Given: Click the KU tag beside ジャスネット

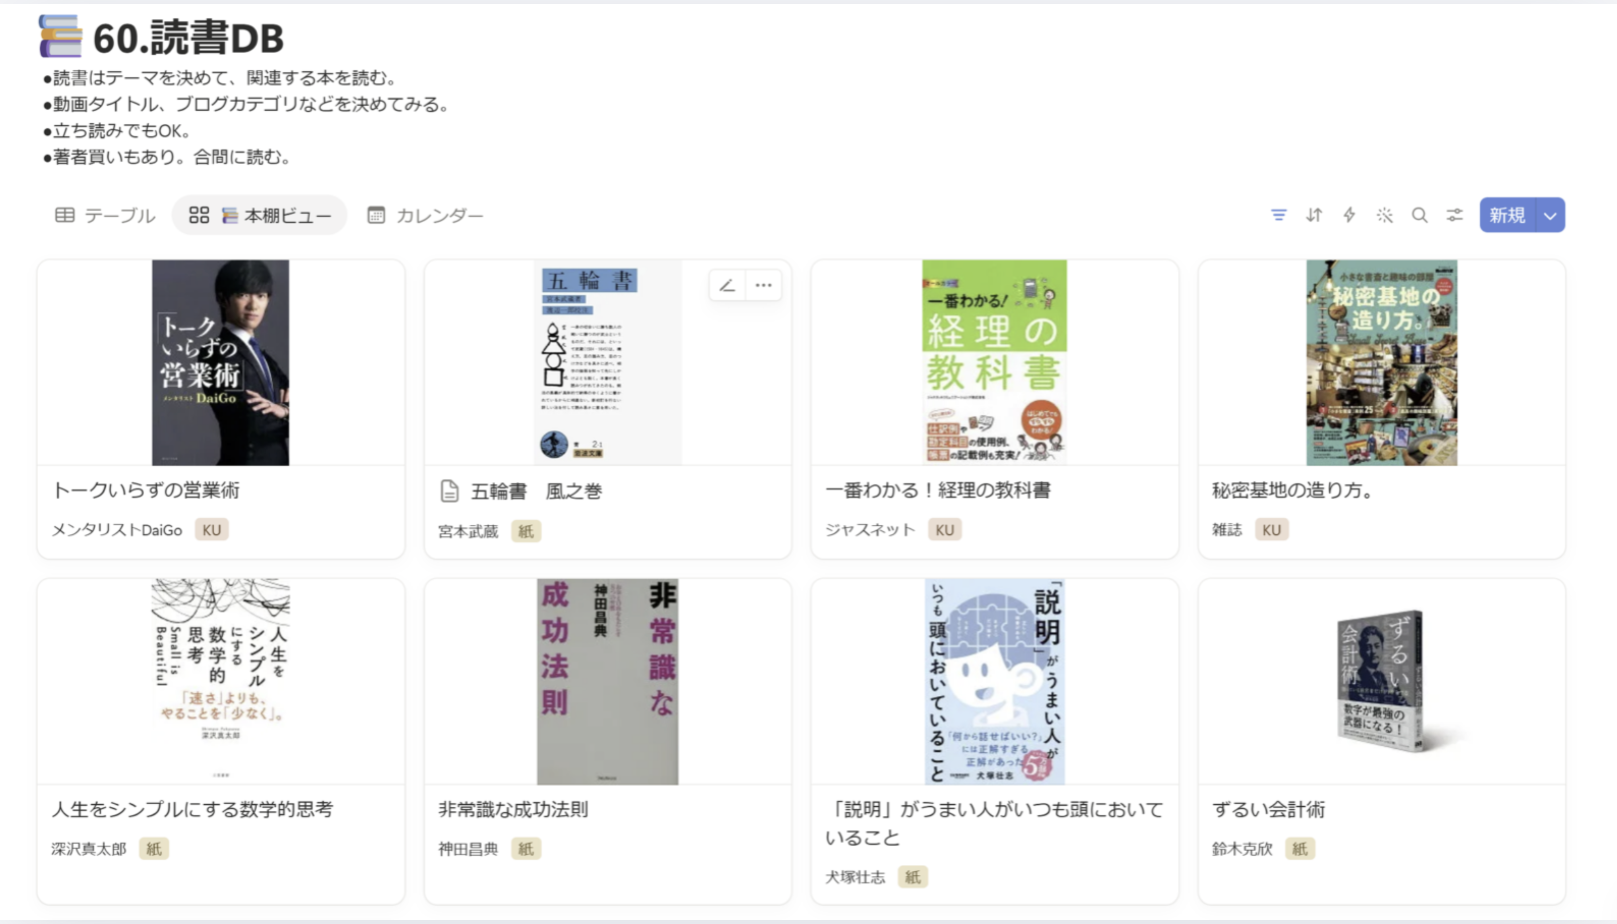Looking at the screenshot, I should [x=945, y=530].
